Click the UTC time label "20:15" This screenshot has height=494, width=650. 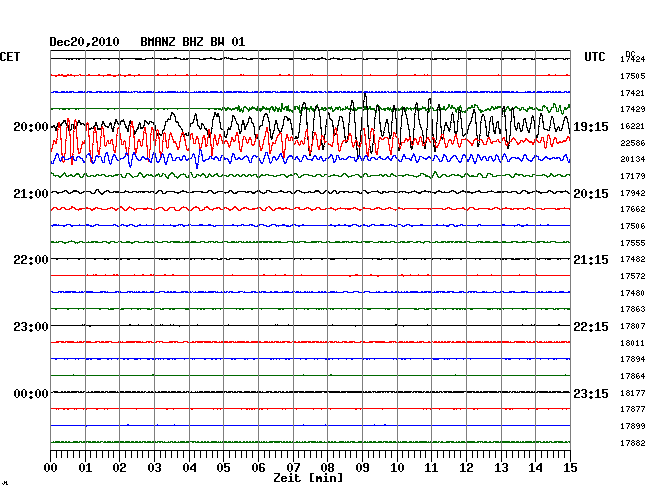[591, 194]
